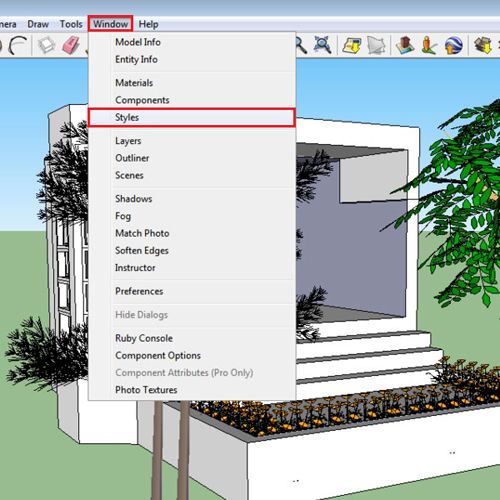Click the Make Component box icon

(46, 45)
